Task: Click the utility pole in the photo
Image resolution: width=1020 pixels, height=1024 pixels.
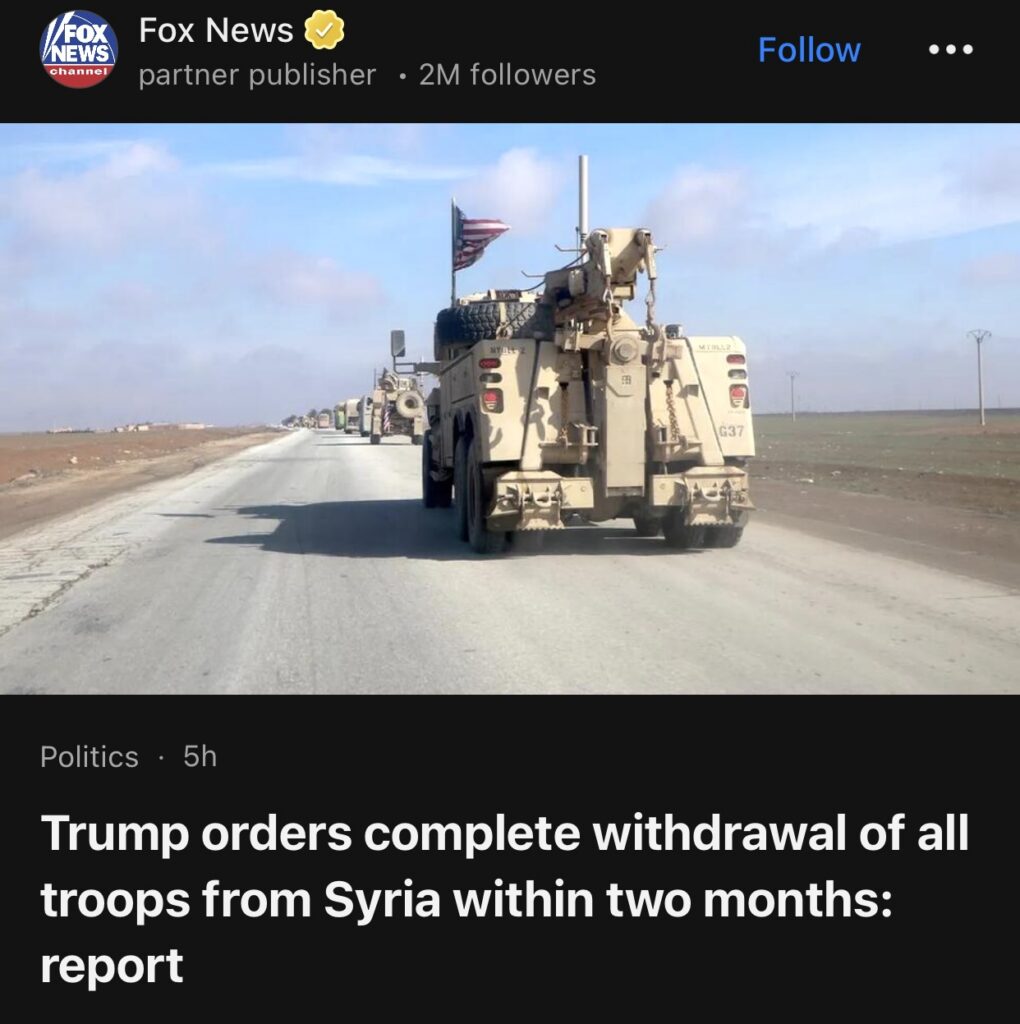Action: tap(980, 377)
